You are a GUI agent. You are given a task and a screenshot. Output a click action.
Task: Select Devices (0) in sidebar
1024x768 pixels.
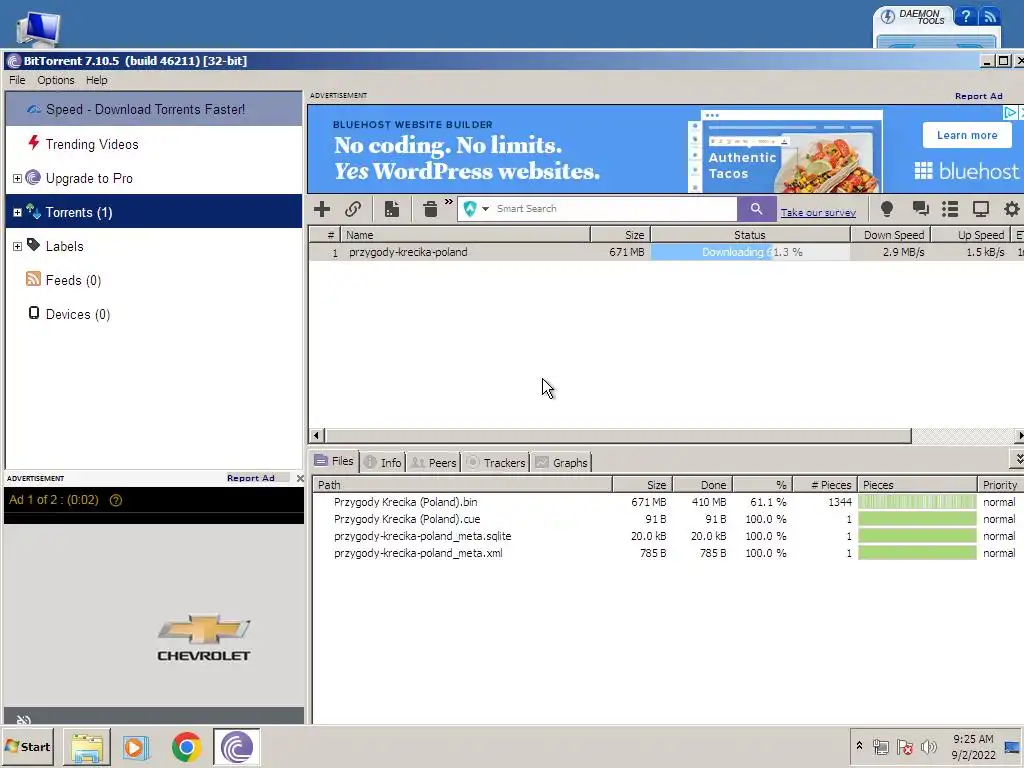[154, 314]
